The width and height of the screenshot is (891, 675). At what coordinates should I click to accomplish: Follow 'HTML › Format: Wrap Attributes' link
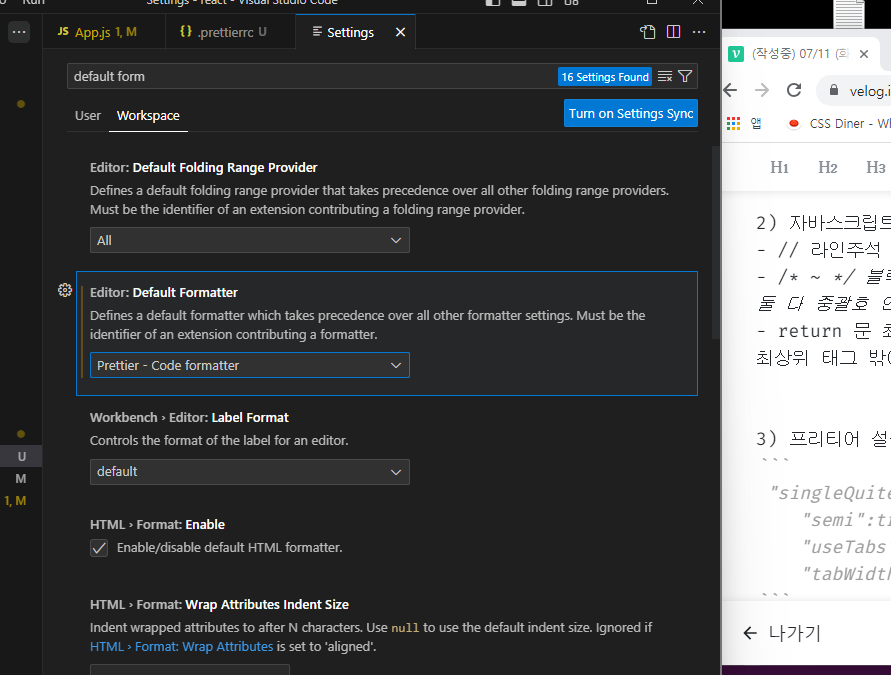click(181, 647)
